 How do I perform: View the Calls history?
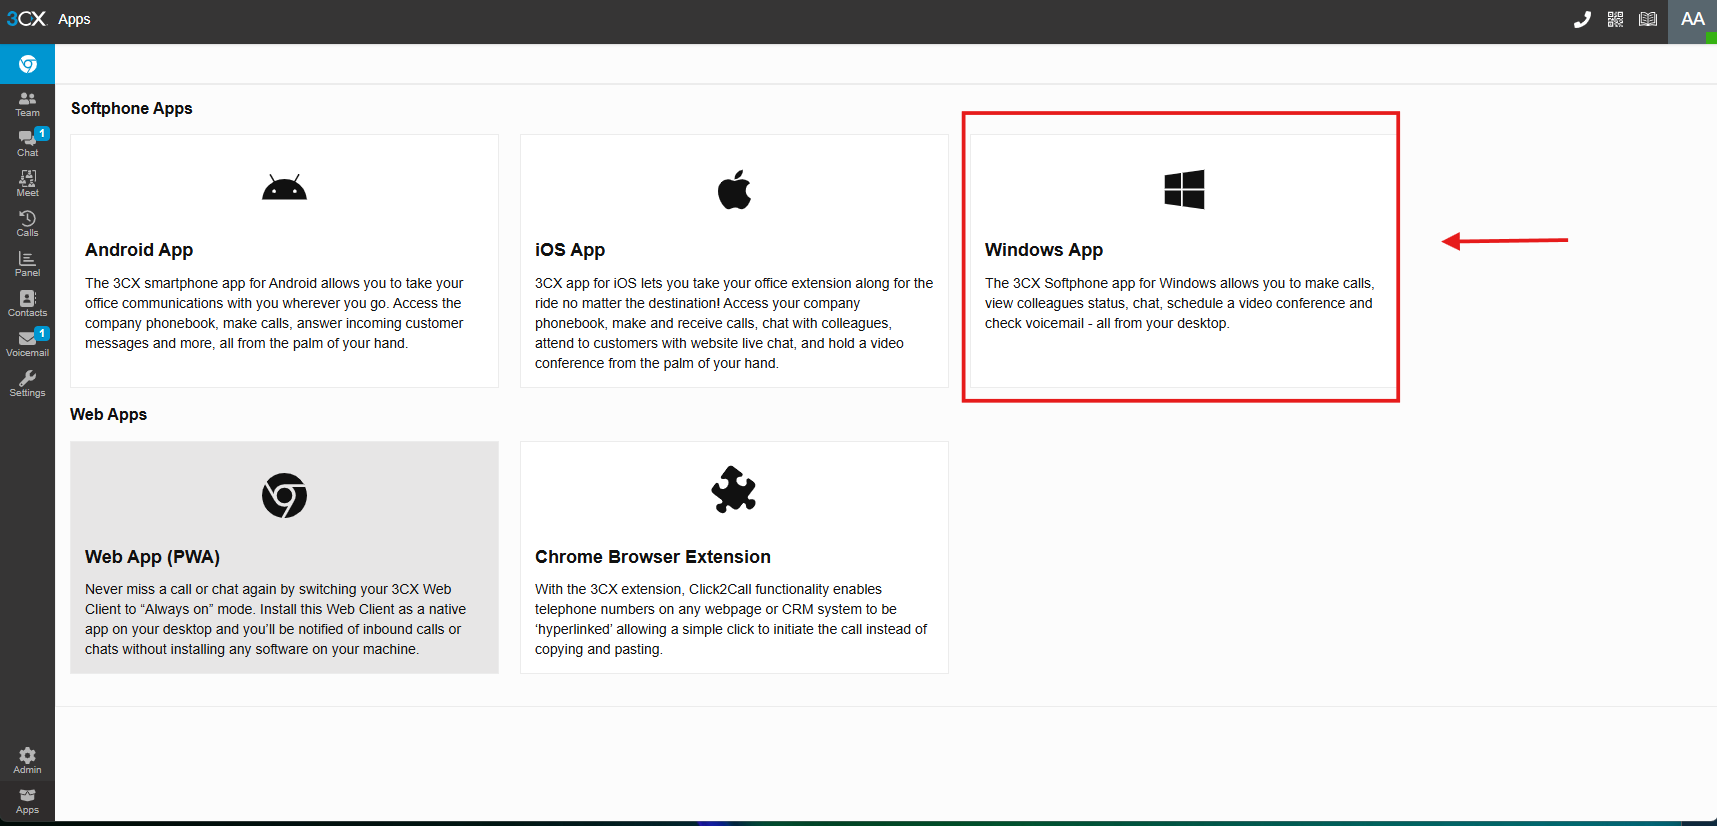[27, 224]
